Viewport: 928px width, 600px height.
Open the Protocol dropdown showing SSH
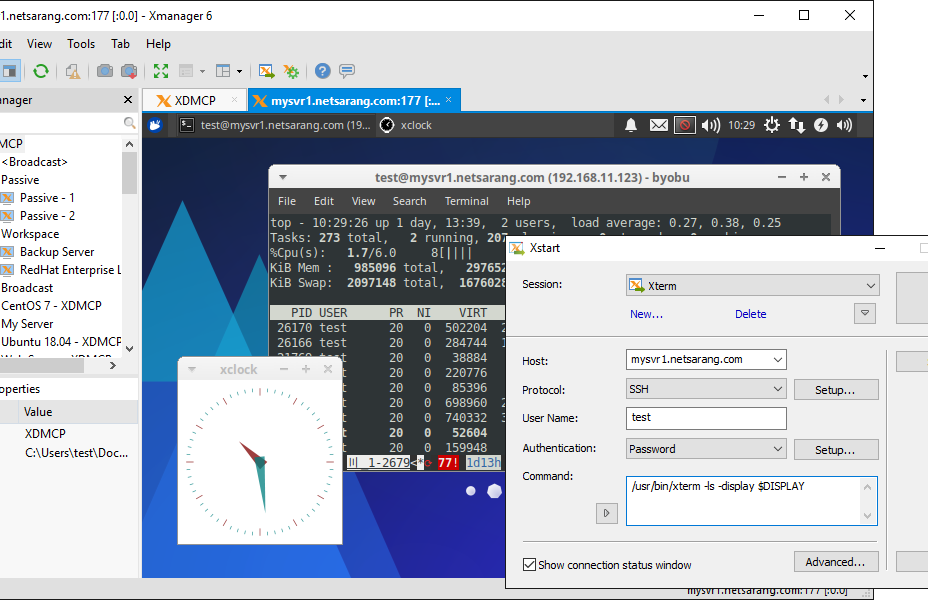(706, 389)
